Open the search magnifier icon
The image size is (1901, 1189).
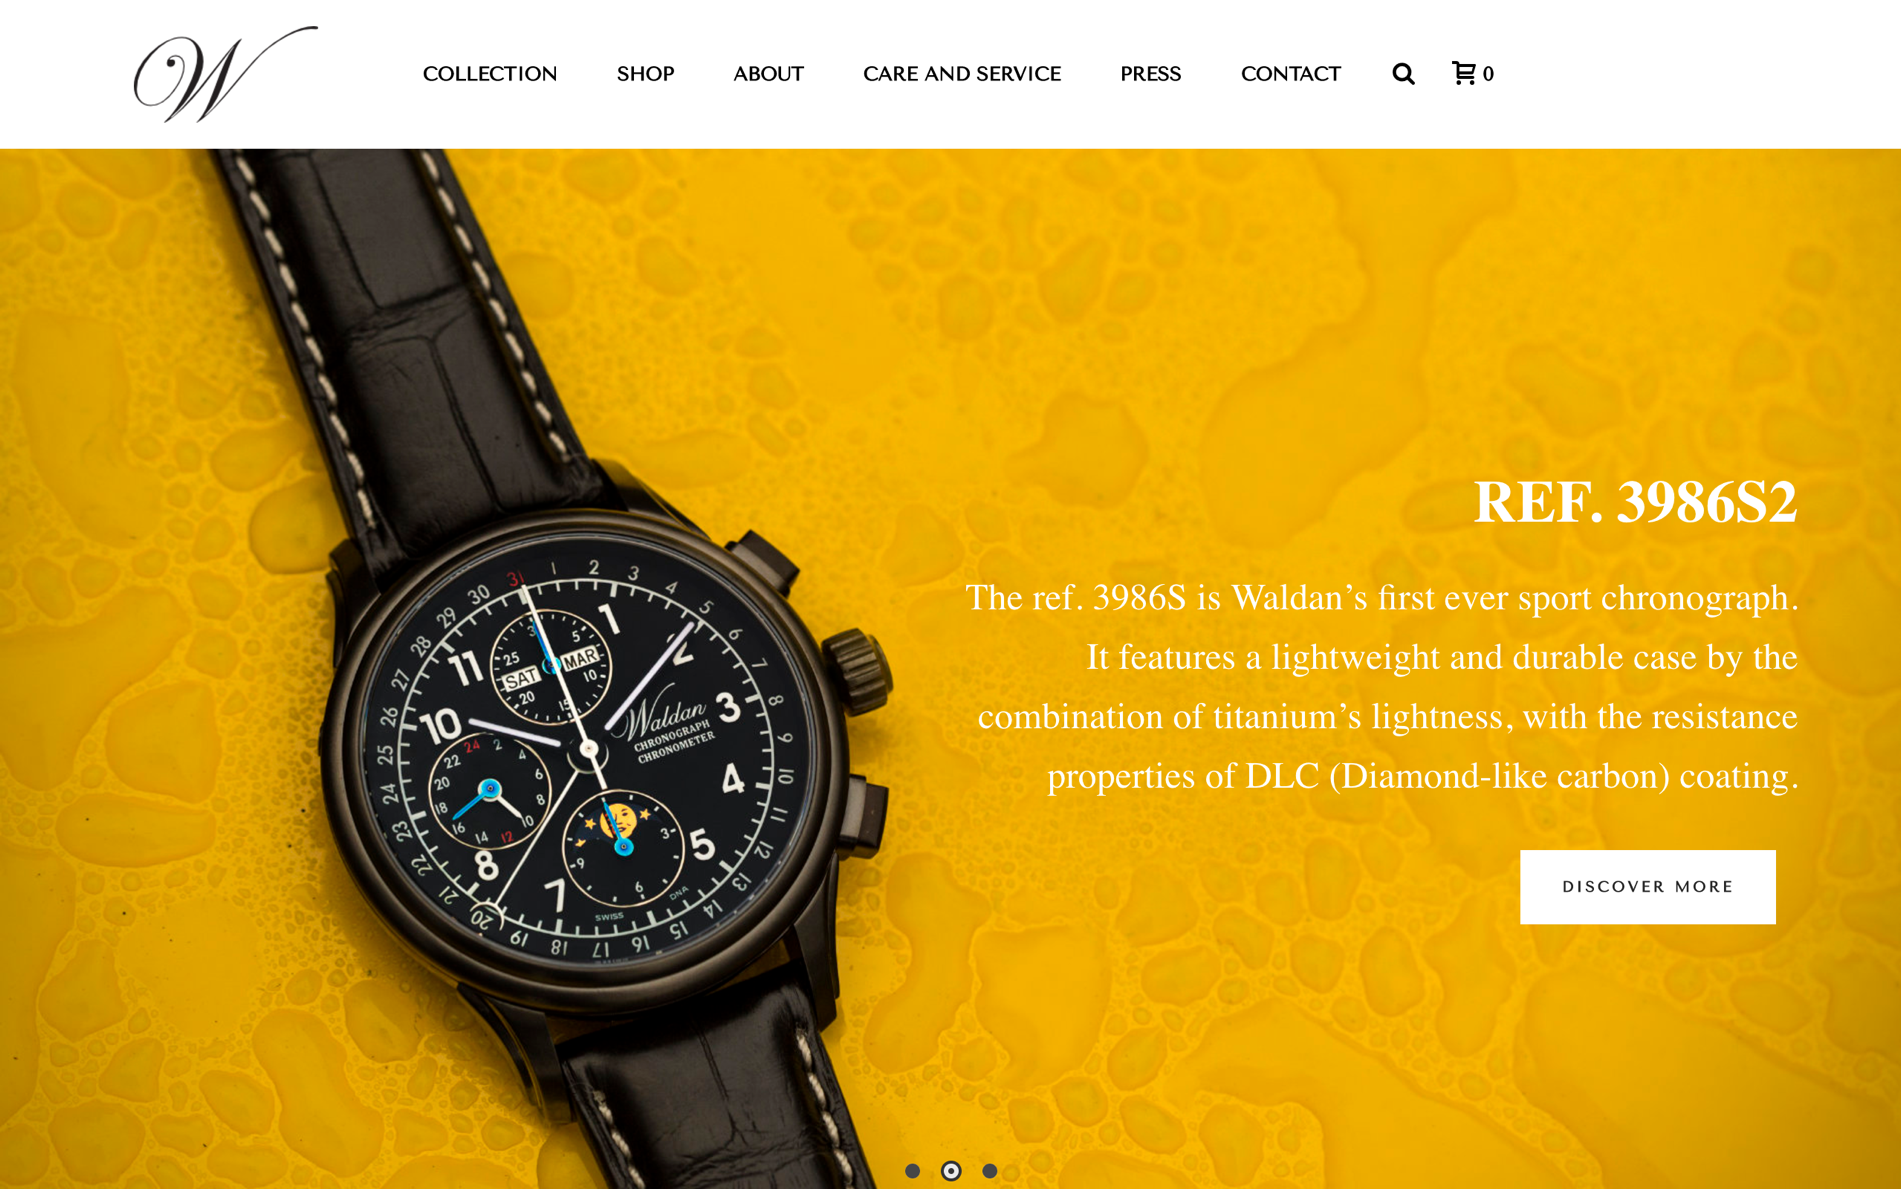tap(1403, 74)
